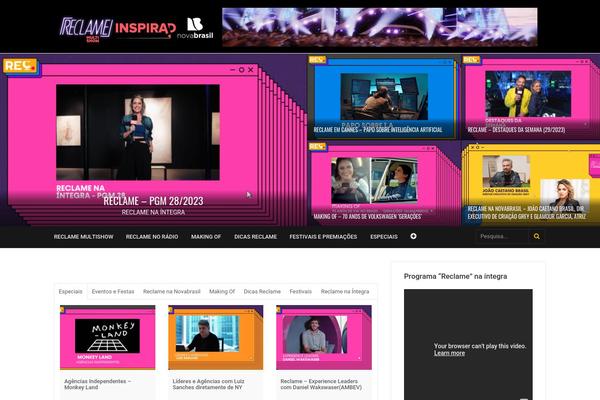
Task: Click Líderes e Agências com Luiz Sanches title
Action: click(209, 384)
